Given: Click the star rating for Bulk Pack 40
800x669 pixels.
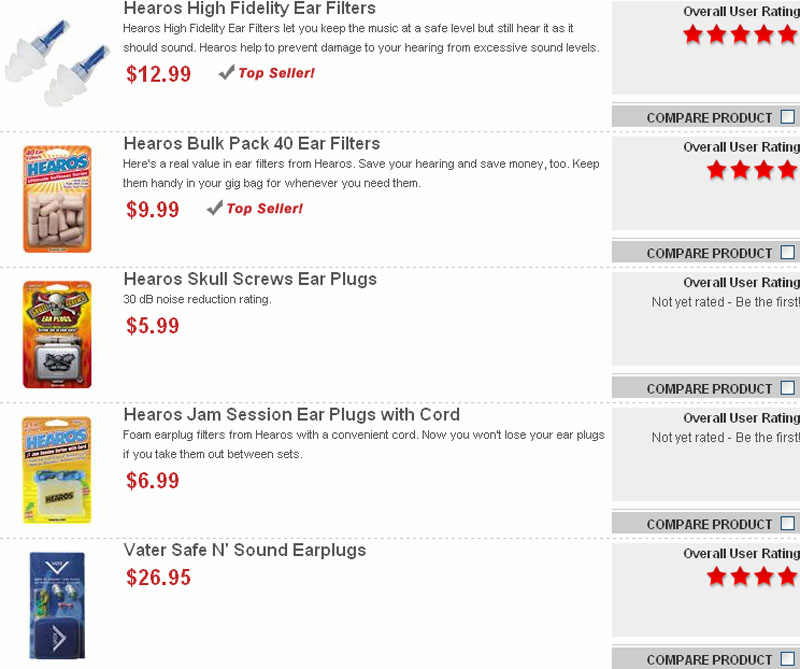Looking at the screenshot, I should click(753, 170).
